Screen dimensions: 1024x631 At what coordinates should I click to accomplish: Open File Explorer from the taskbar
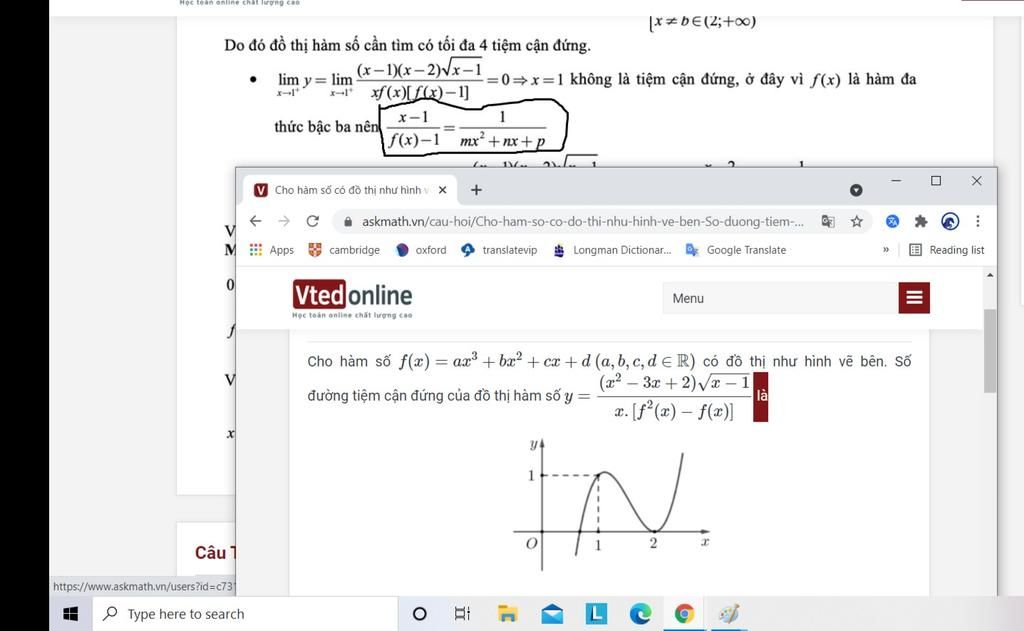click(507, 613)
